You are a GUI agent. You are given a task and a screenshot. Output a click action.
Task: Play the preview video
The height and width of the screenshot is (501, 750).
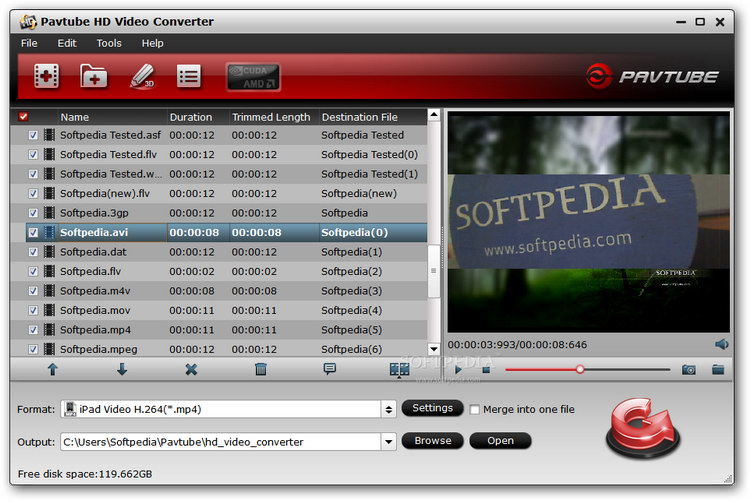coord(458,369)
